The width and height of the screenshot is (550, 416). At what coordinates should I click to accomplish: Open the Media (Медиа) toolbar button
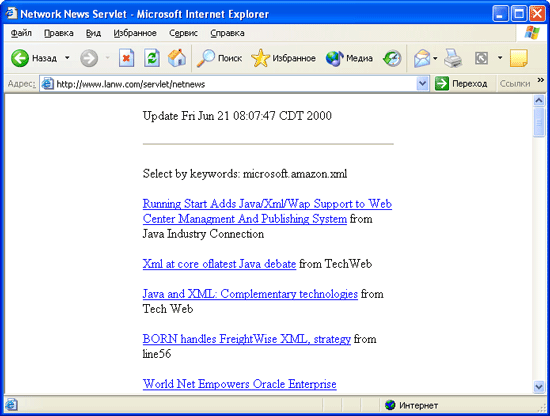(349, 58)
